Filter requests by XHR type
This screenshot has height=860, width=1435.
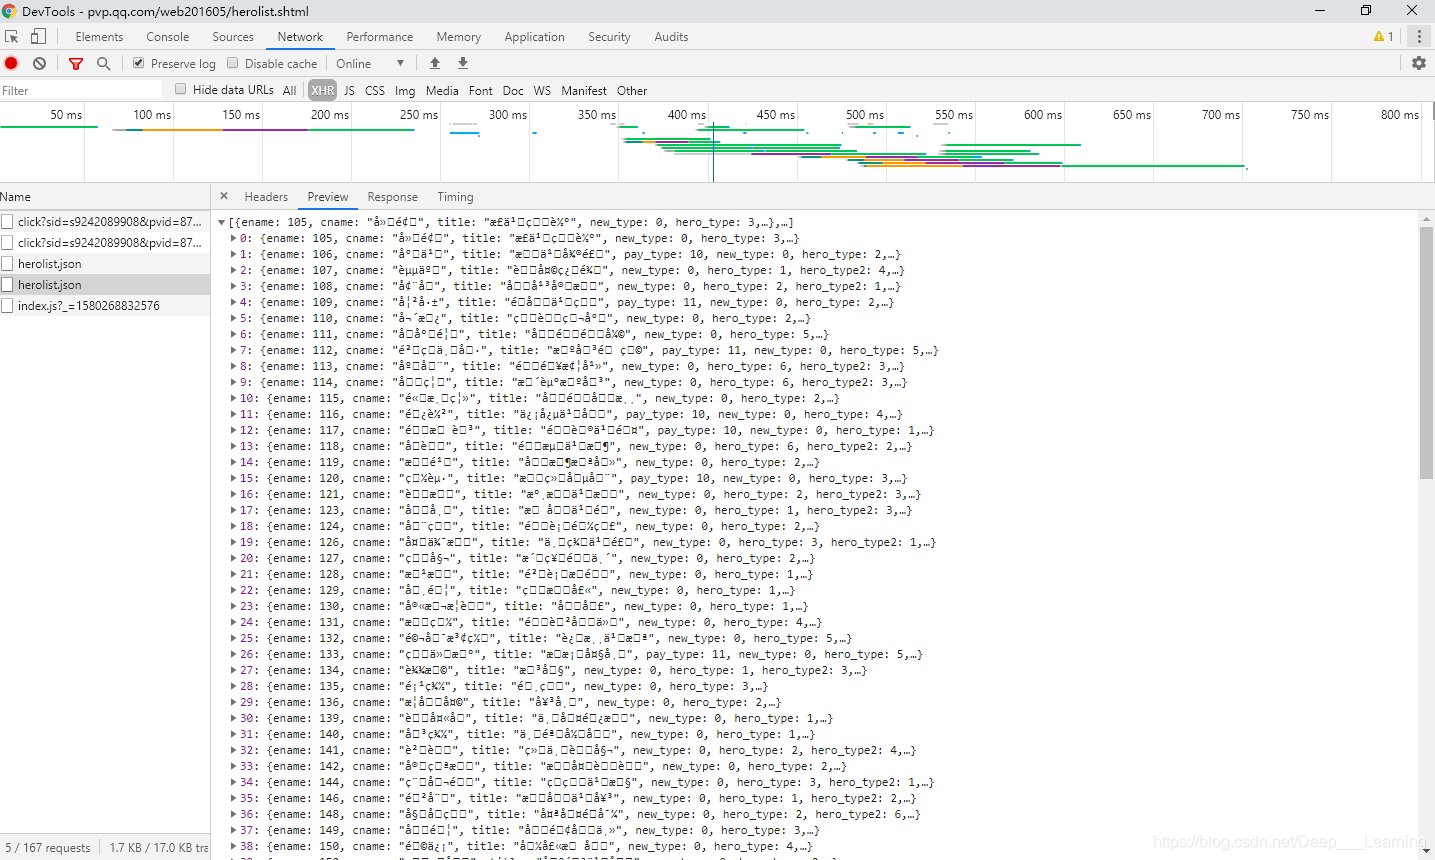point(322,90)
